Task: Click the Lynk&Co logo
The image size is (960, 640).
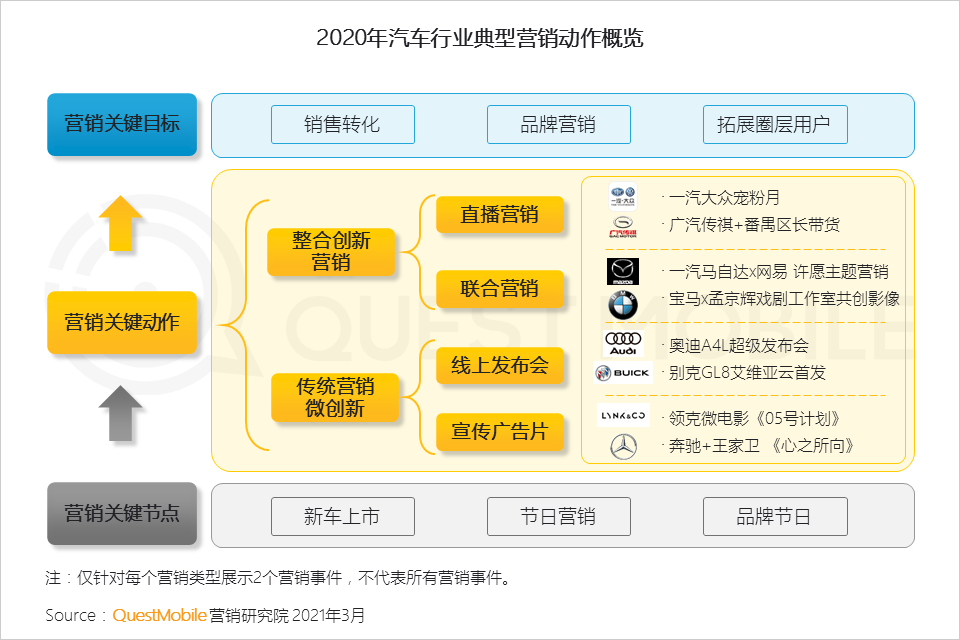Action: click(x=622, y=416)
